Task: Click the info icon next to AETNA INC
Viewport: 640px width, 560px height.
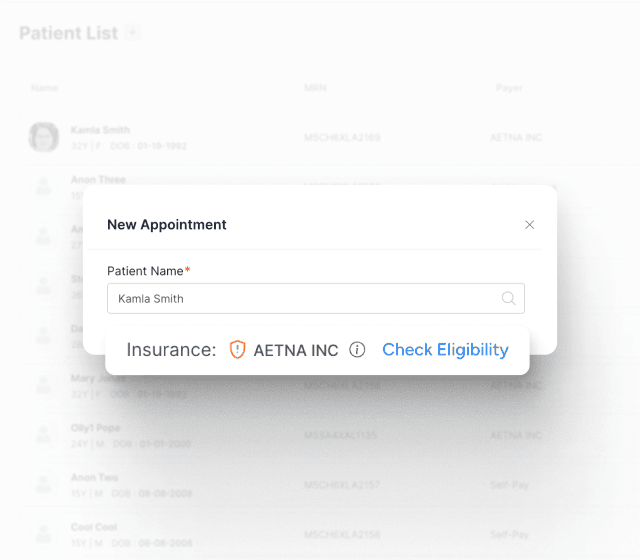Action: coord(357,350)
